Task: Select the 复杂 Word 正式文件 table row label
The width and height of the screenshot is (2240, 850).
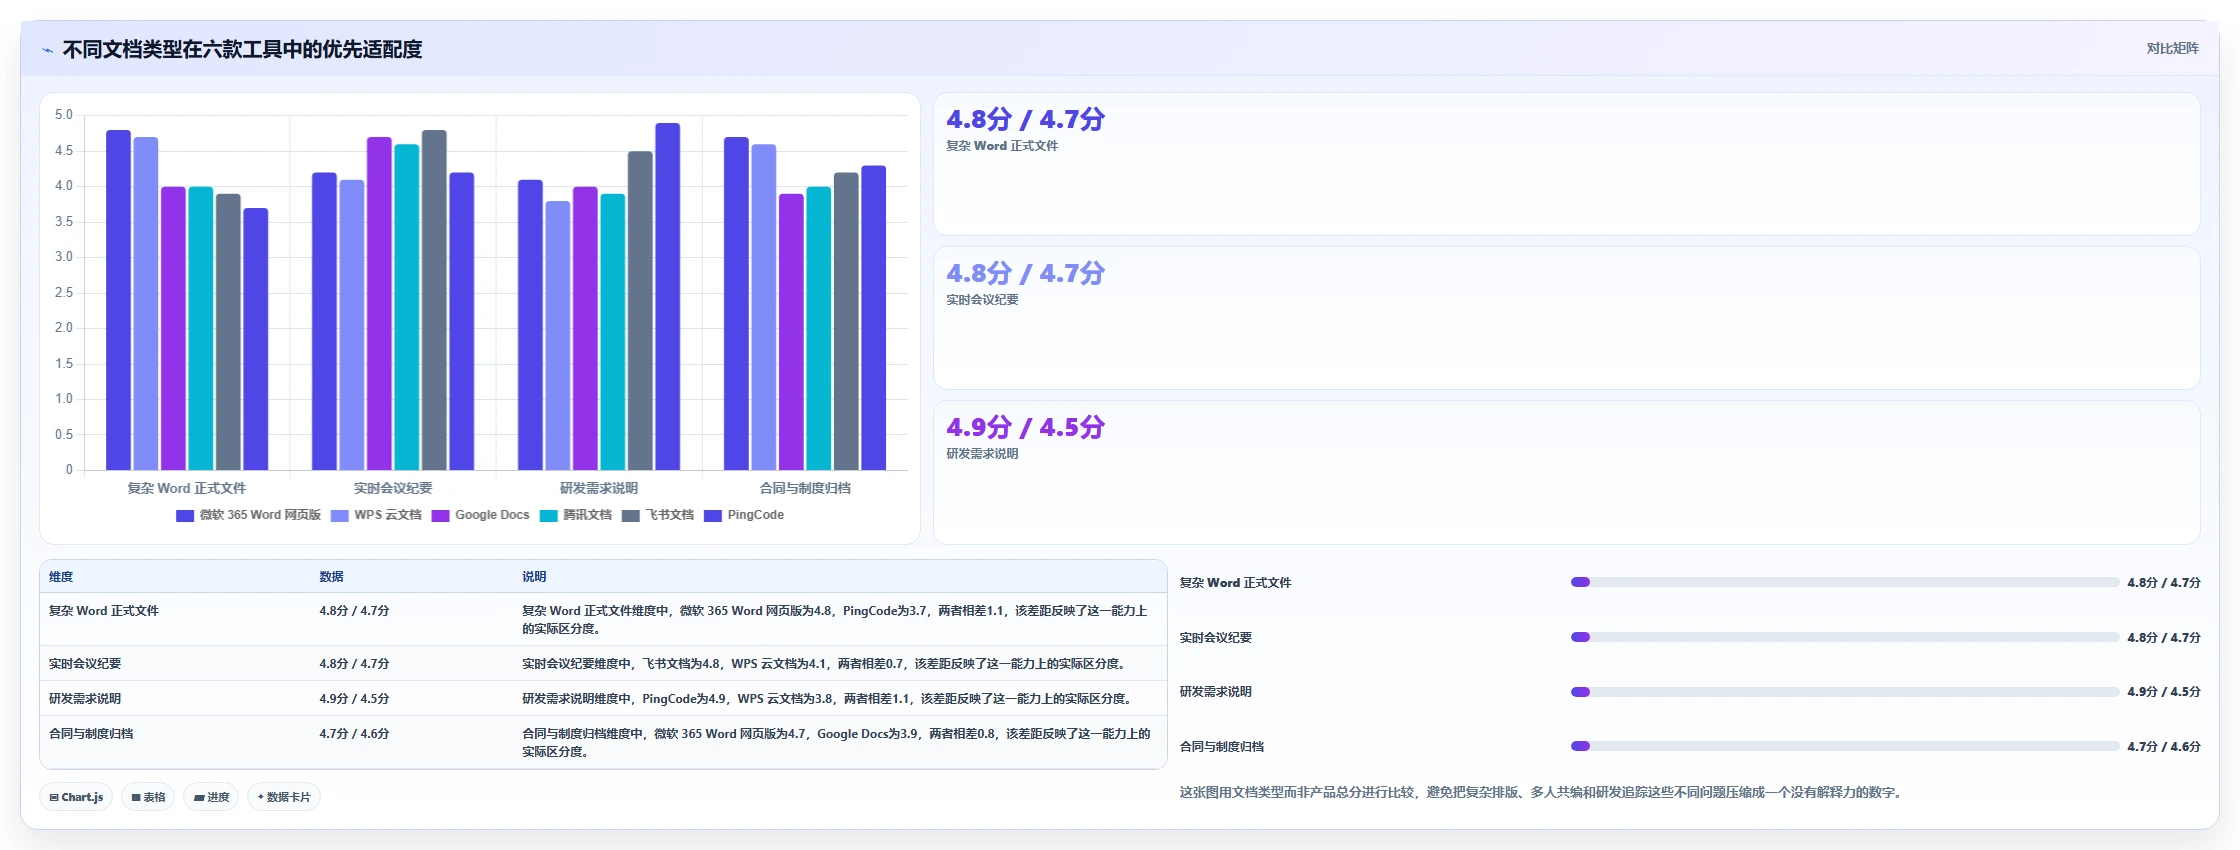Action: coord(104,611)
